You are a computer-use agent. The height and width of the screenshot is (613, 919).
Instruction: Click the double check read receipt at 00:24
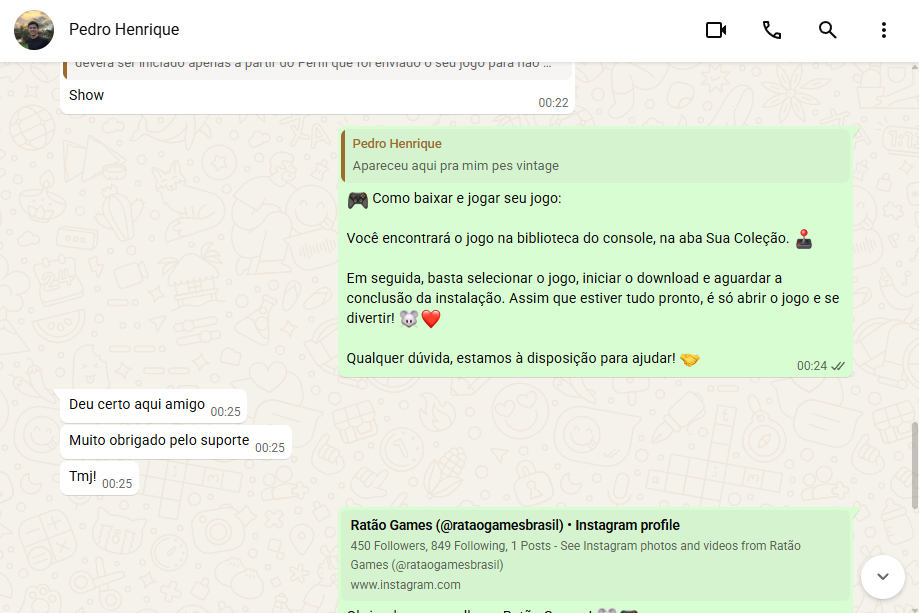(838, 366)
